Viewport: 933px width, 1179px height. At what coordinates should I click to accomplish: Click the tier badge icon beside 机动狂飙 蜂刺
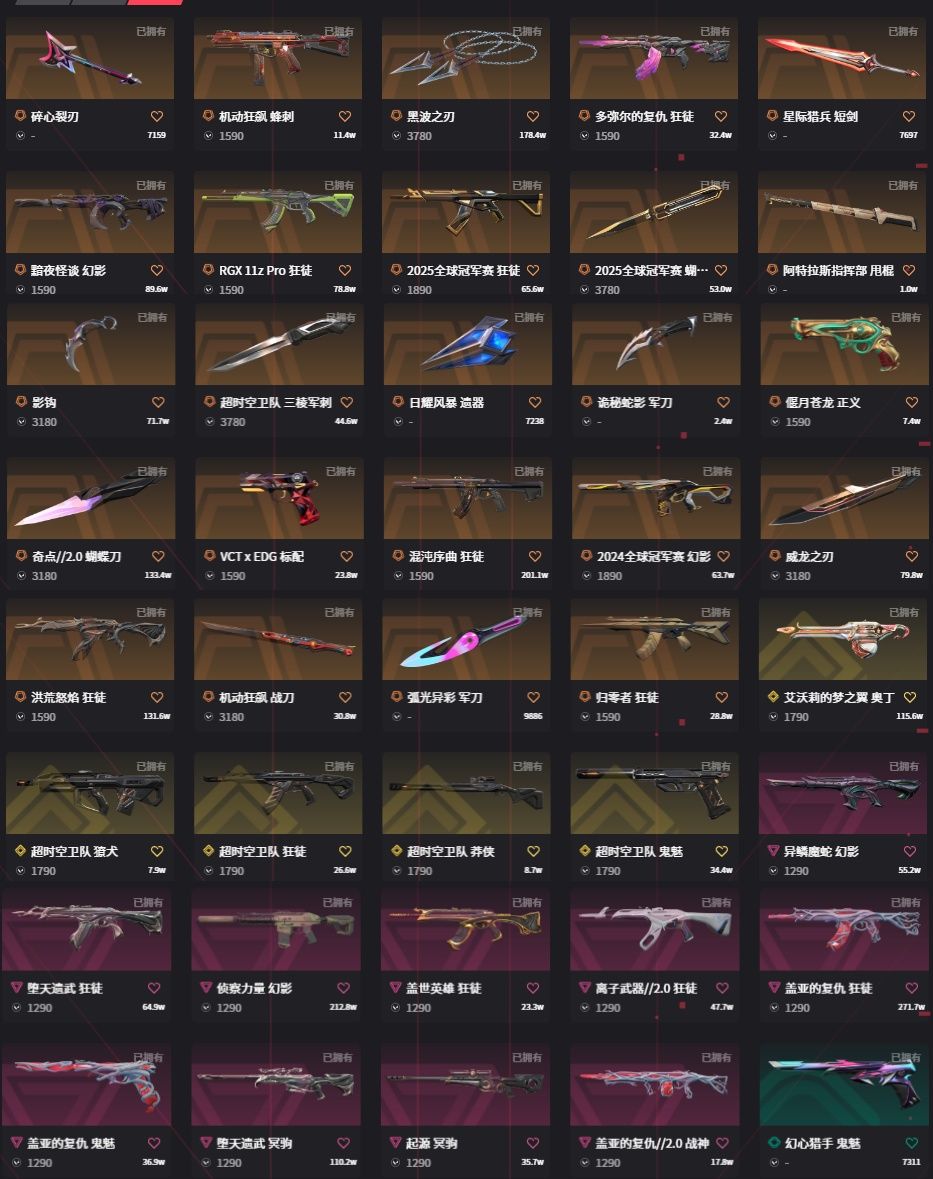tap(208, 116)
